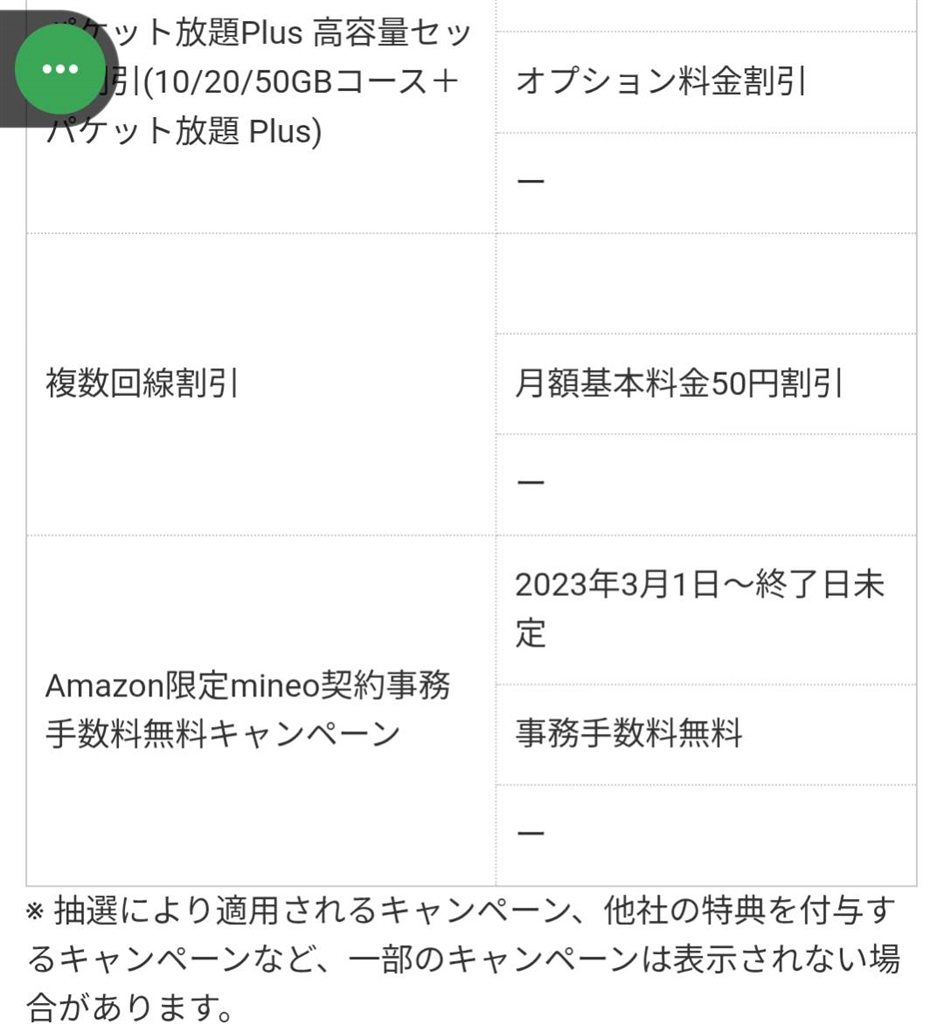Select the オプション料金割引 cell
The height and width of the screenshot is (1024, 943).
click(660, 82)
